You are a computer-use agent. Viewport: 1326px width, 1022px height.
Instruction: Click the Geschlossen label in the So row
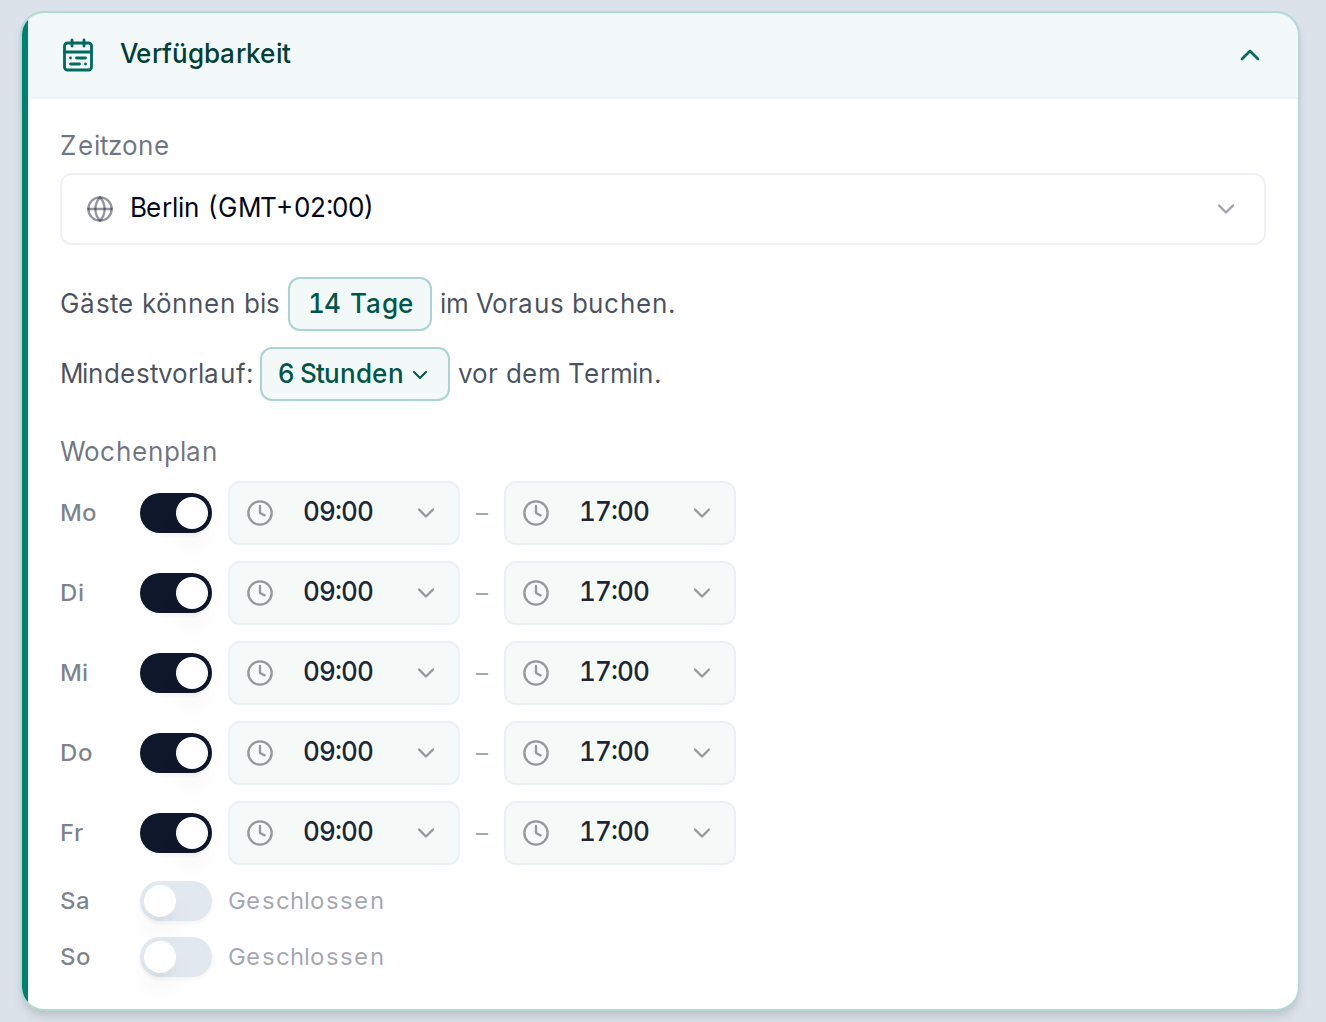pyautogui.click(x=306, y=957)
